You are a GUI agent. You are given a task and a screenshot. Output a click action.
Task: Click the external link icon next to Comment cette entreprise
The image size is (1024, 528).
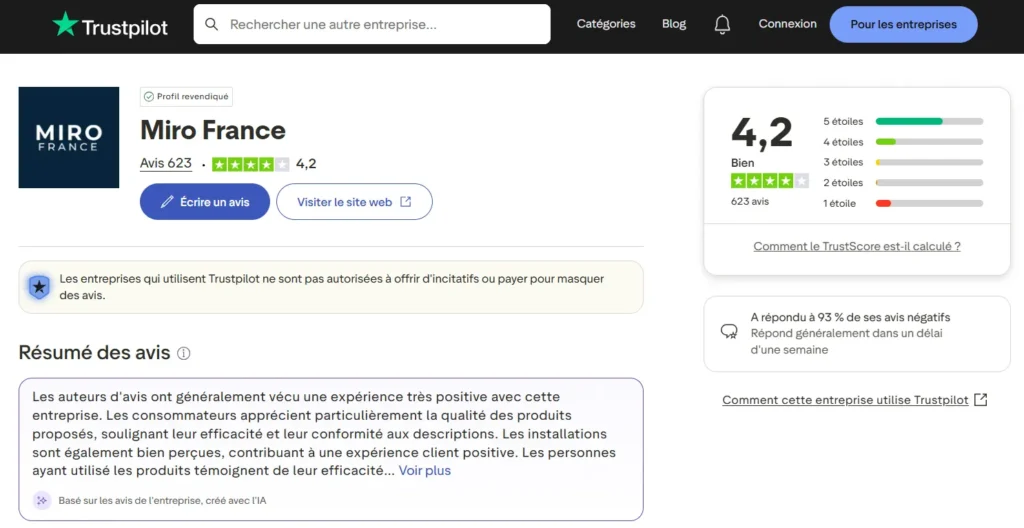click(981, 400)
